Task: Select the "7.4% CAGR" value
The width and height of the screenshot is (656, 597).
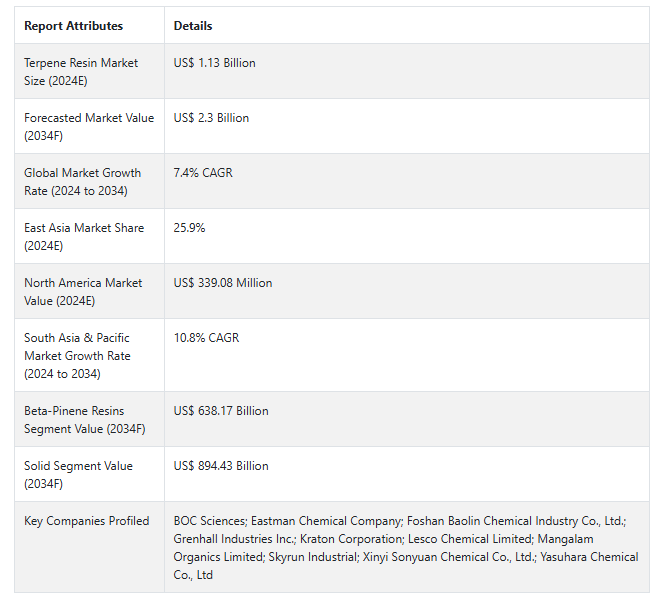Action: pyautogui.click(x=203, y=173)
